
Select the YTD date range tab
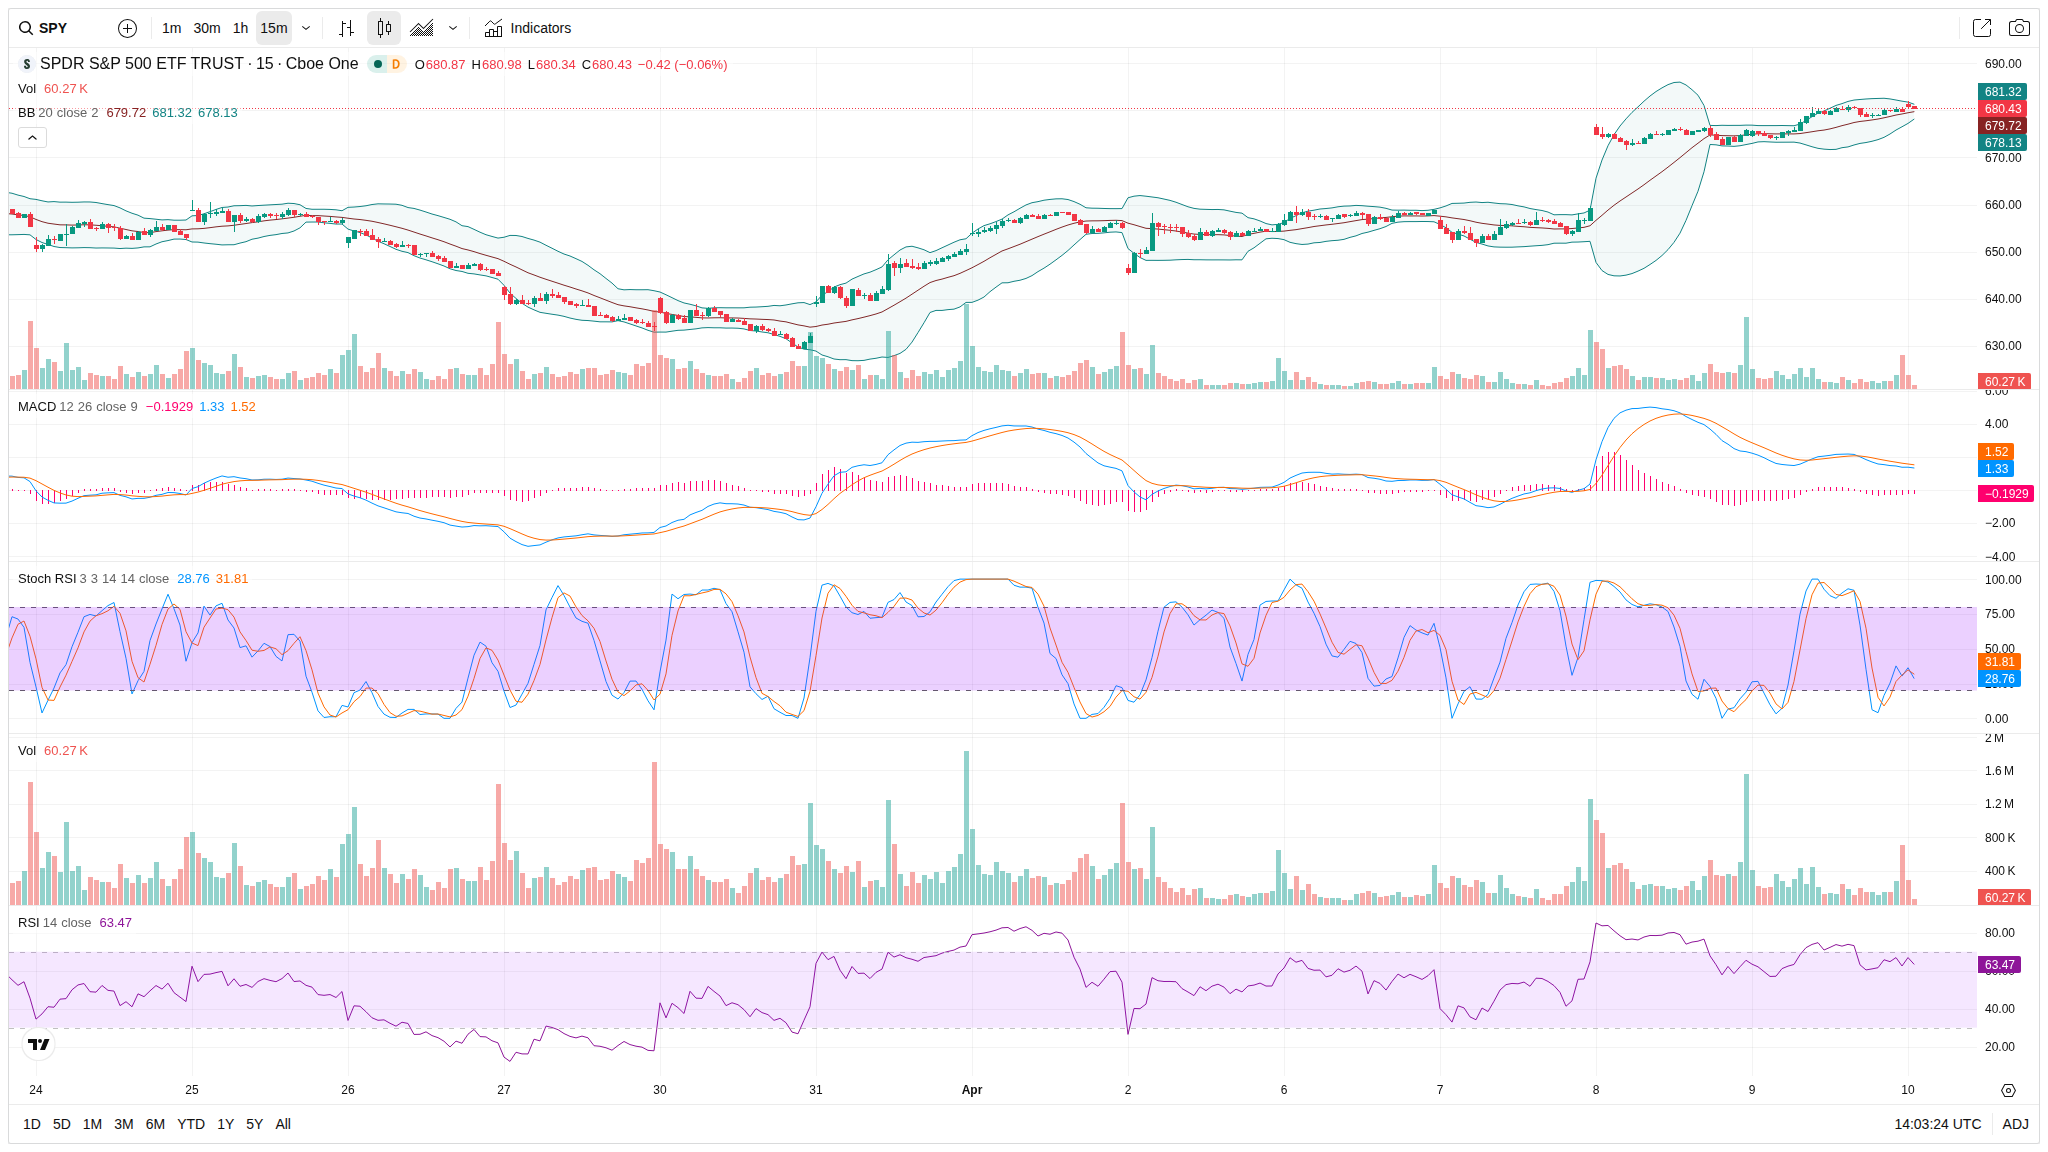[190, 1124]
